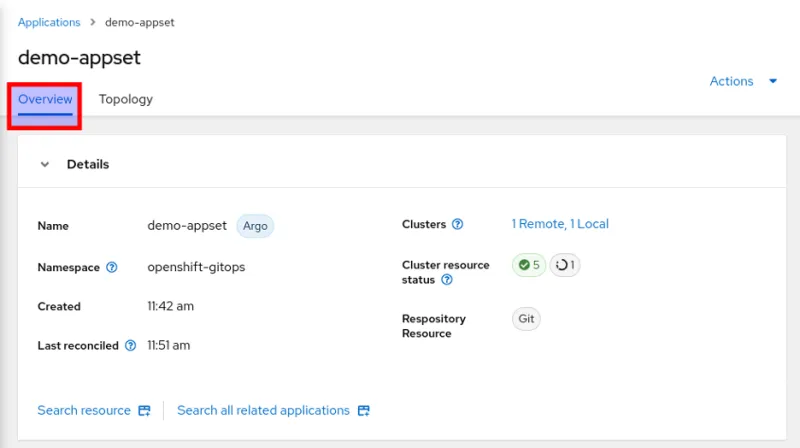Go to Applications via the breadcrumb

[x=49, y=22]
